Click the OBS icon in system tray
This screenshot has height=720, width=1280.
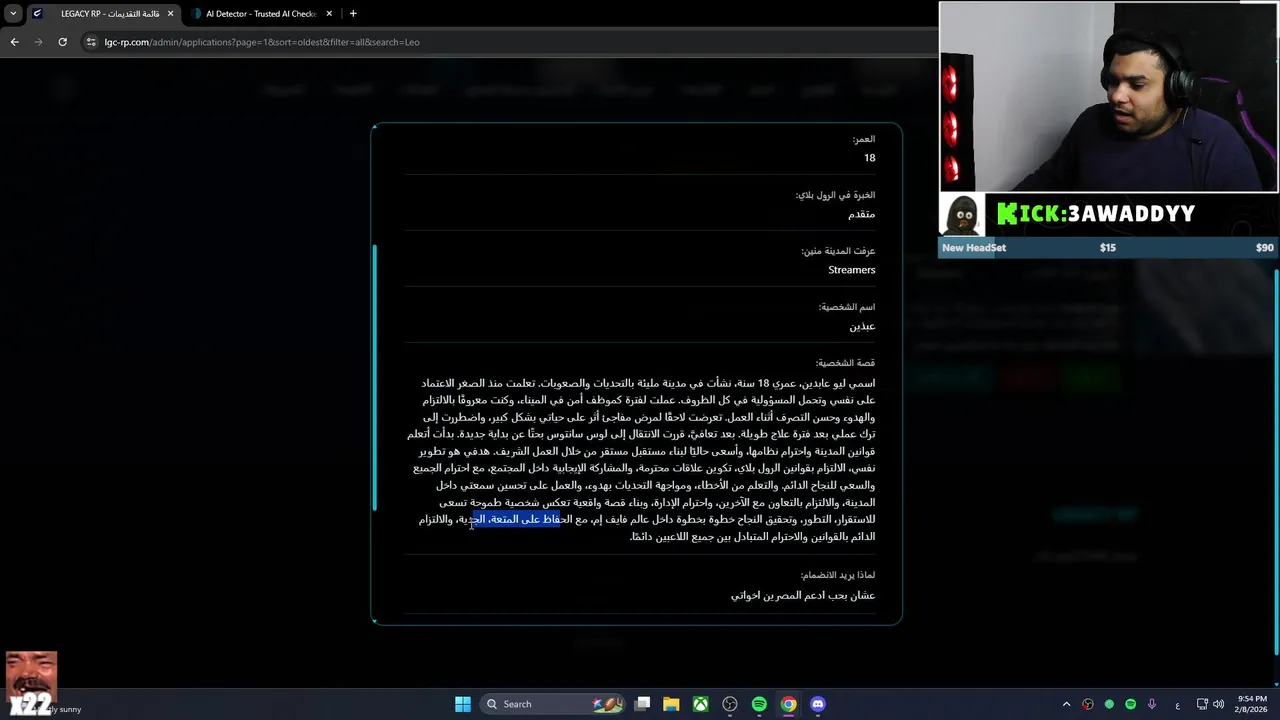tap(1088, 704)
